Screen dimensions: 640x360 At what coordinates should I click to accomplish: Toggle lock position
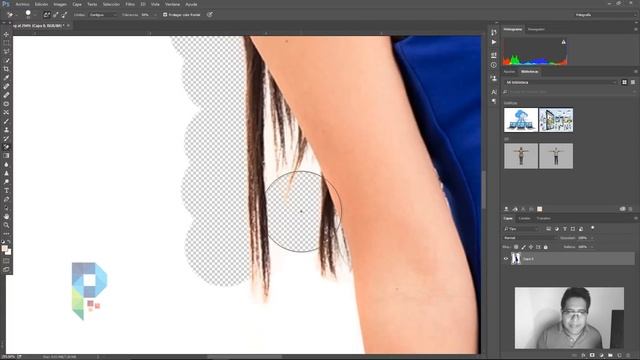pos(531,247)
